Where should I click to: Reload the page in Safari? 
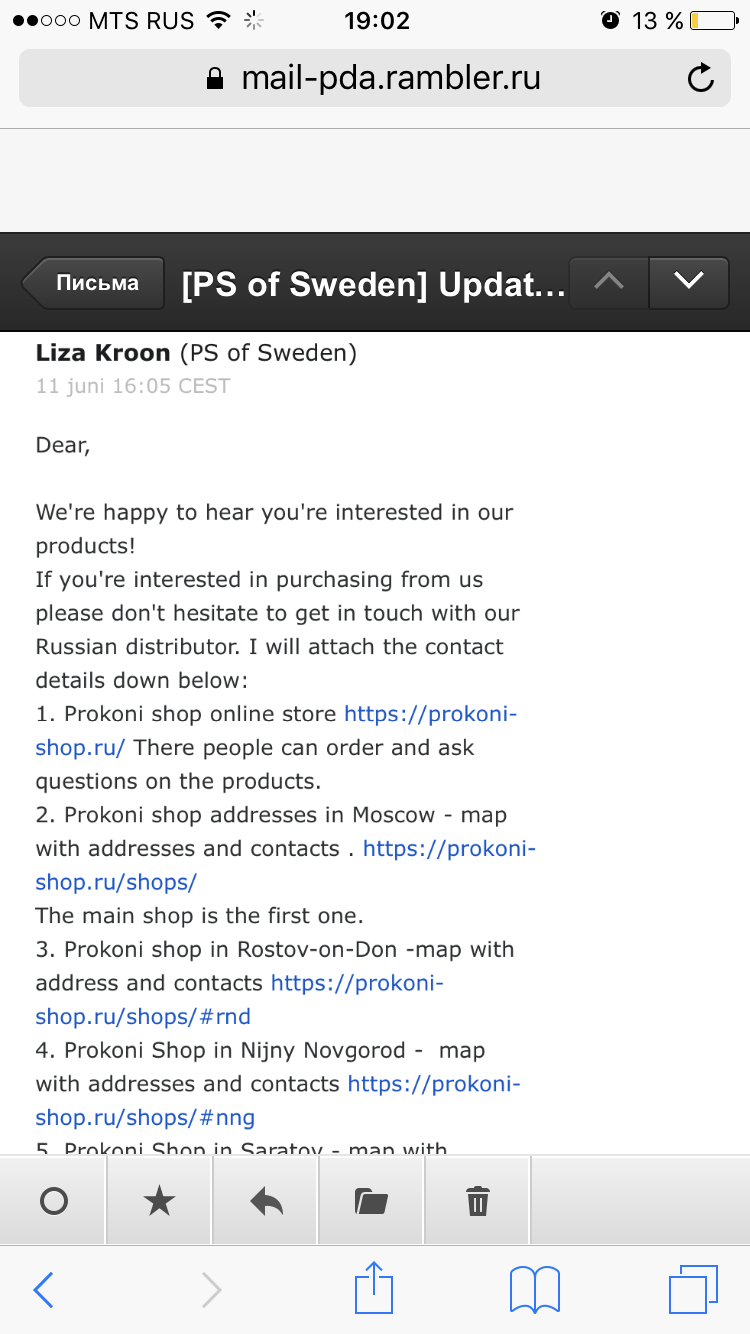[701, 78]
